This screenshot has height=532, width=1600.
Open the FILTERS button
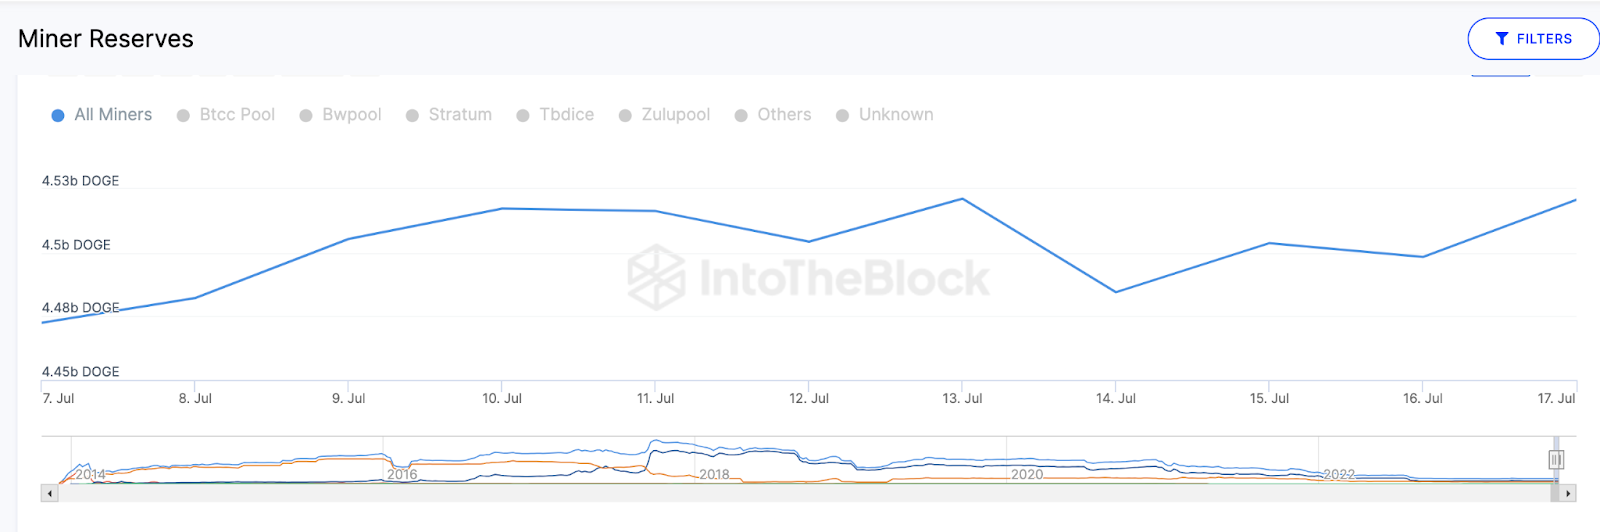[1533, 39]
